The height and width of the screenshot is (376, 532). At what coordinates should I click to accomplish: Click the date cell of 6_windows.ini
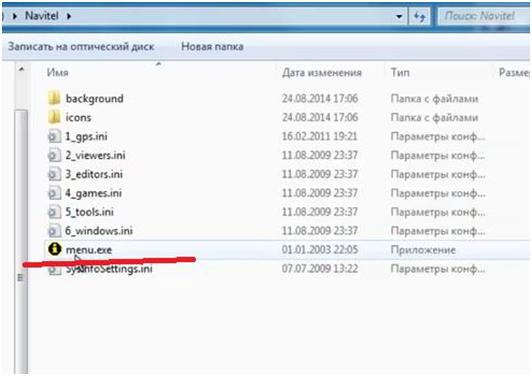pyautogui.click(x=320, y=231)
